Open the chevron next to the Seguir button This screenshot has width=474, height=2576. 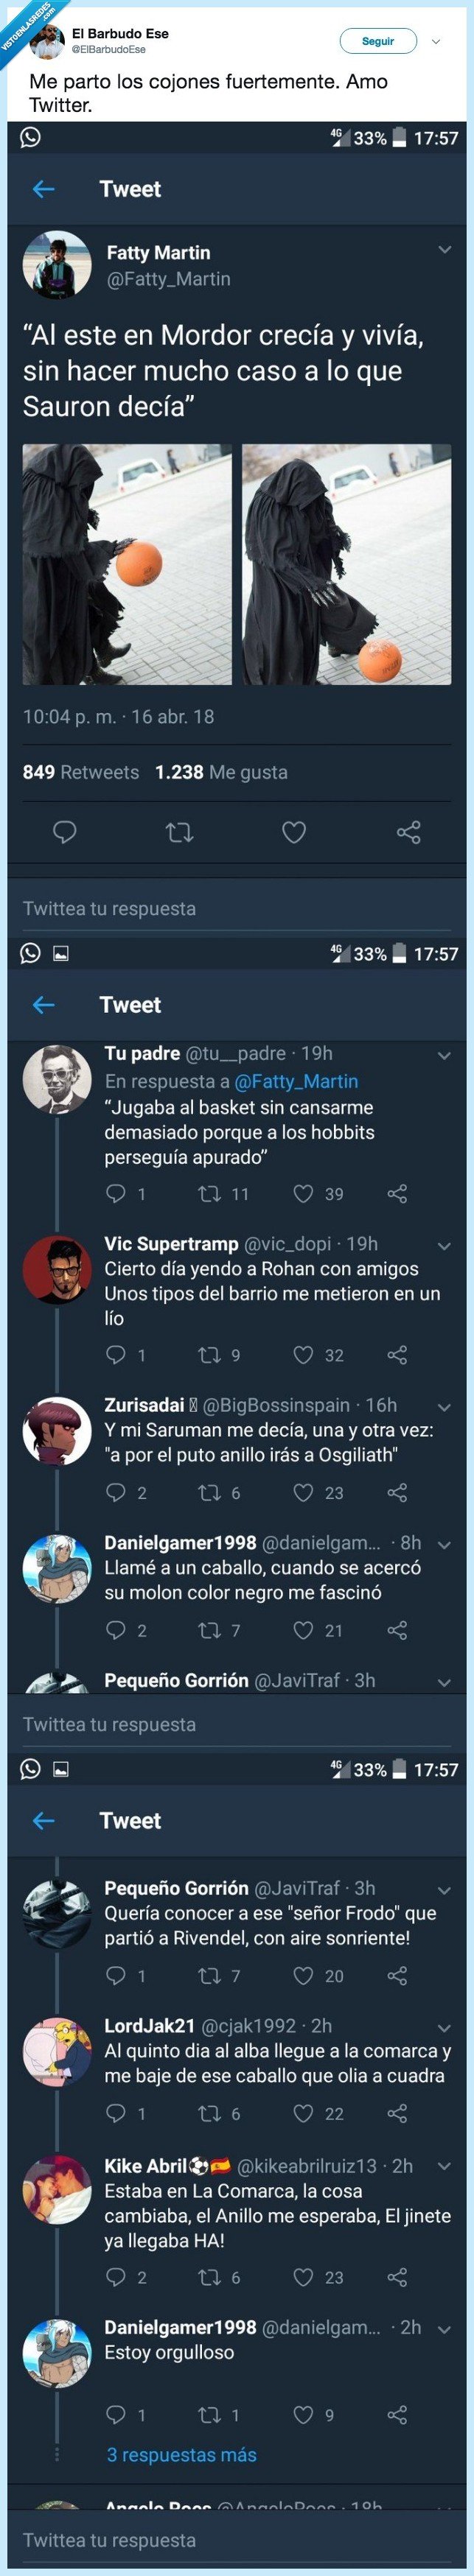(435, 40)
